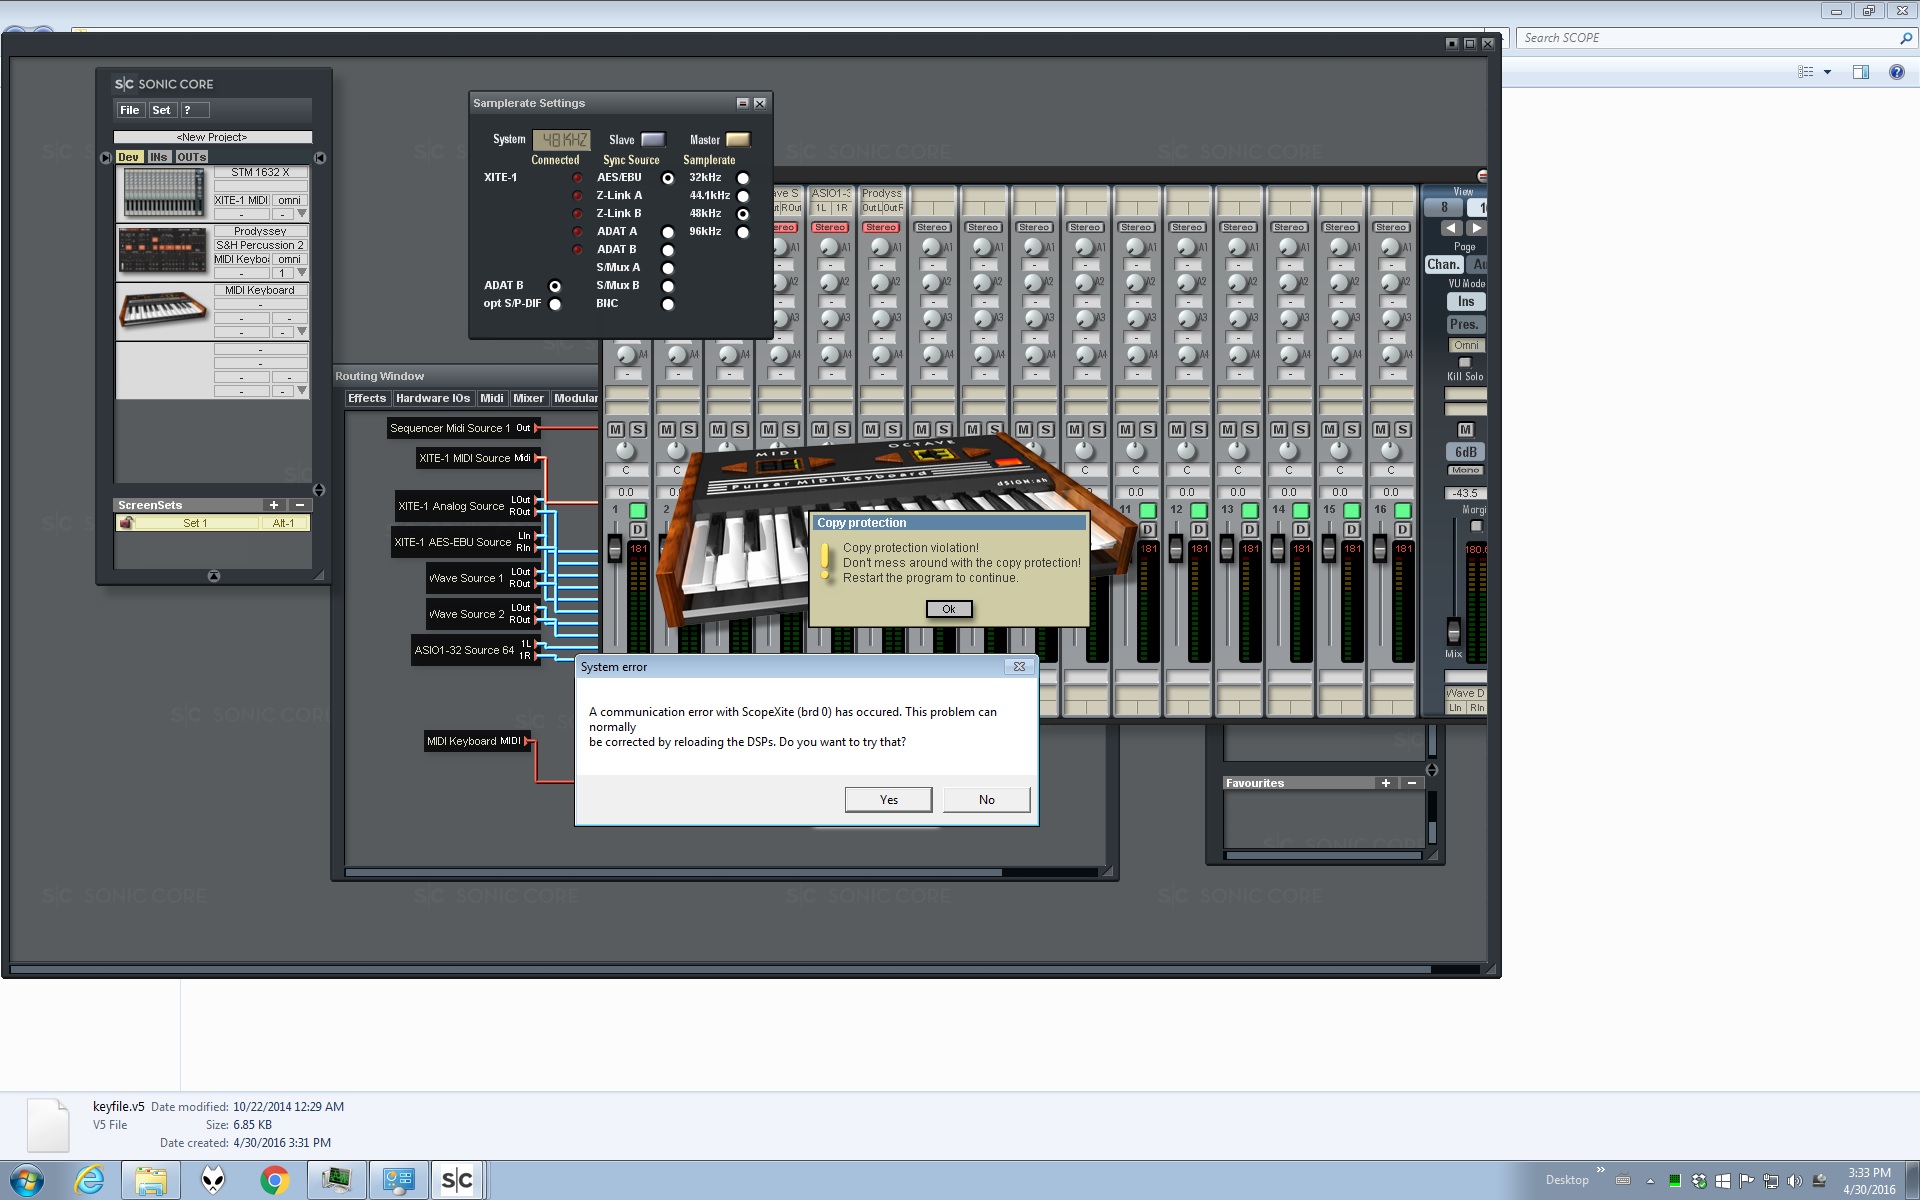Screen dimensions: 1920x1200
Task: Mute mixer channel 1 with M button
Action: 616,429
